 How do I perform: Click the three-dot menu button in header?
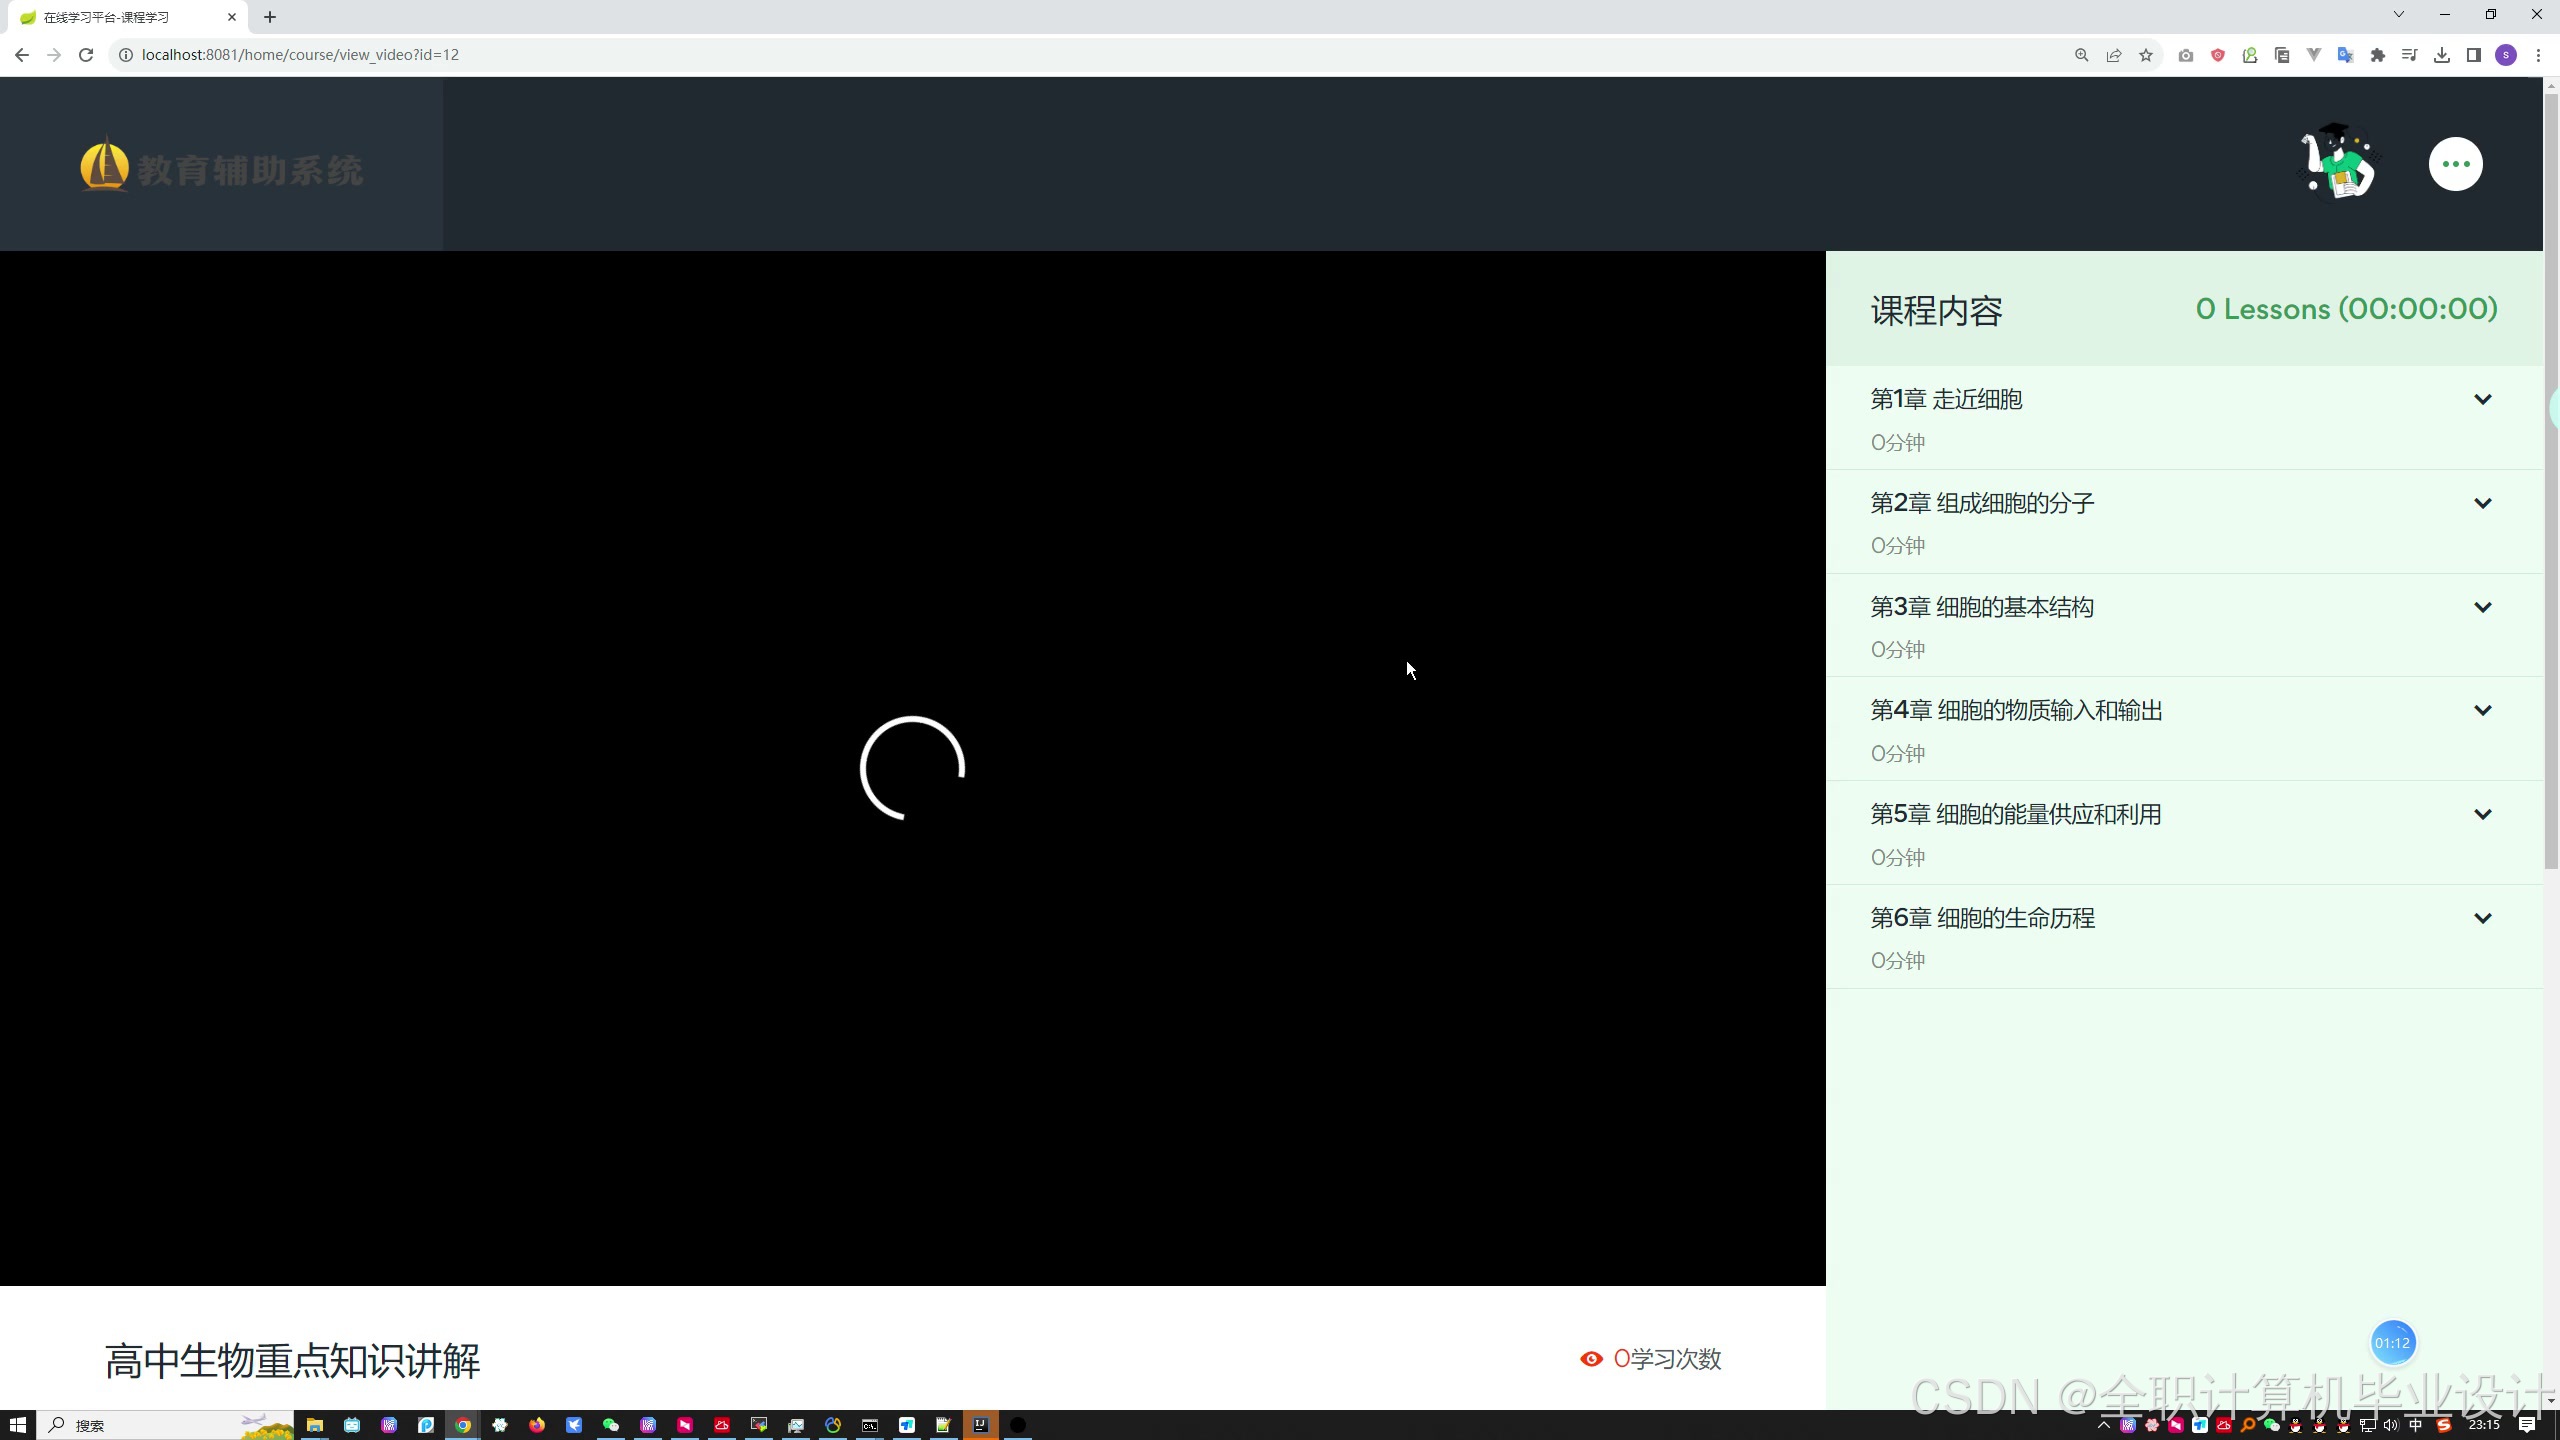point(2455,164)
